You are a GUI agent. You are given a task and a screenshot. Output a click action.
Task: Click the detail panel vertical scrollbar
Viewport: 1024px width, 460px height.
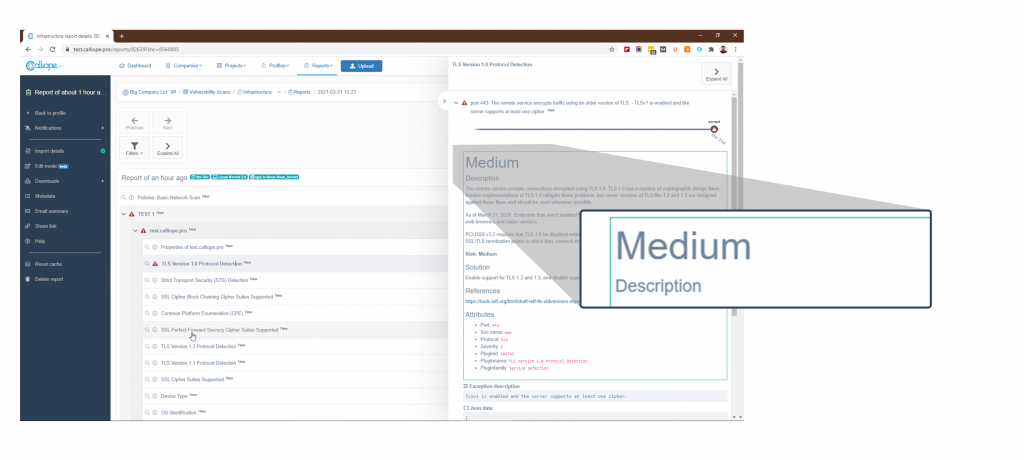[735, 206]
